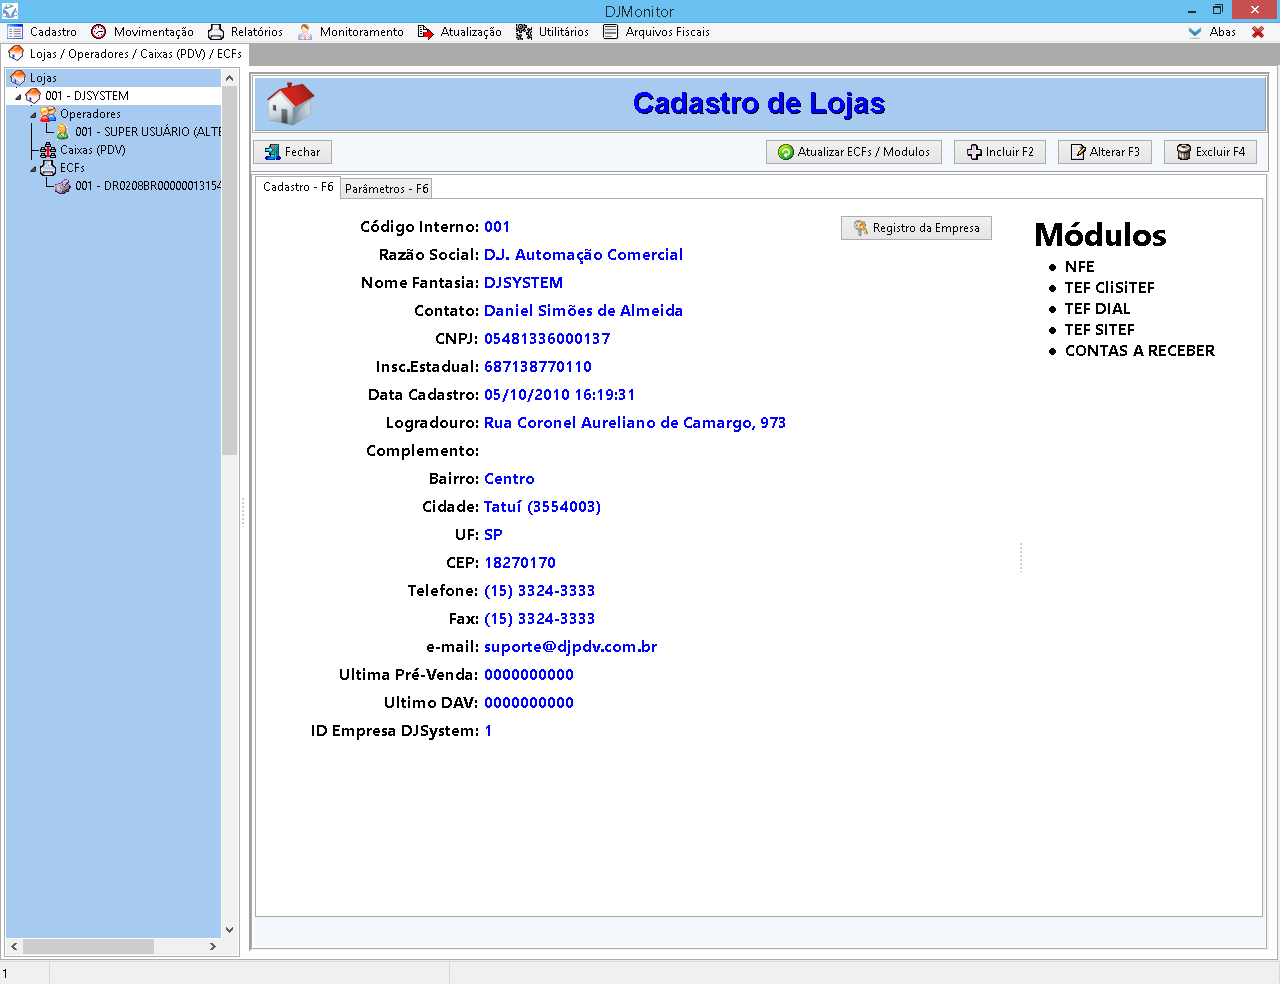Click the TEF CliSiTEF module entry
1280x984 pixels.
click(x=1110, y=288)
